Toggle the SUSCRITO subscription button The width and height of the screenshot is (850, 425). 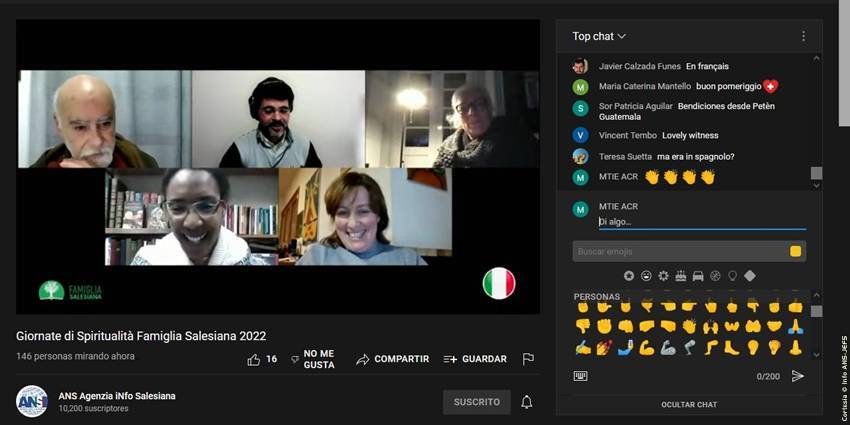(x=476, y=402)
